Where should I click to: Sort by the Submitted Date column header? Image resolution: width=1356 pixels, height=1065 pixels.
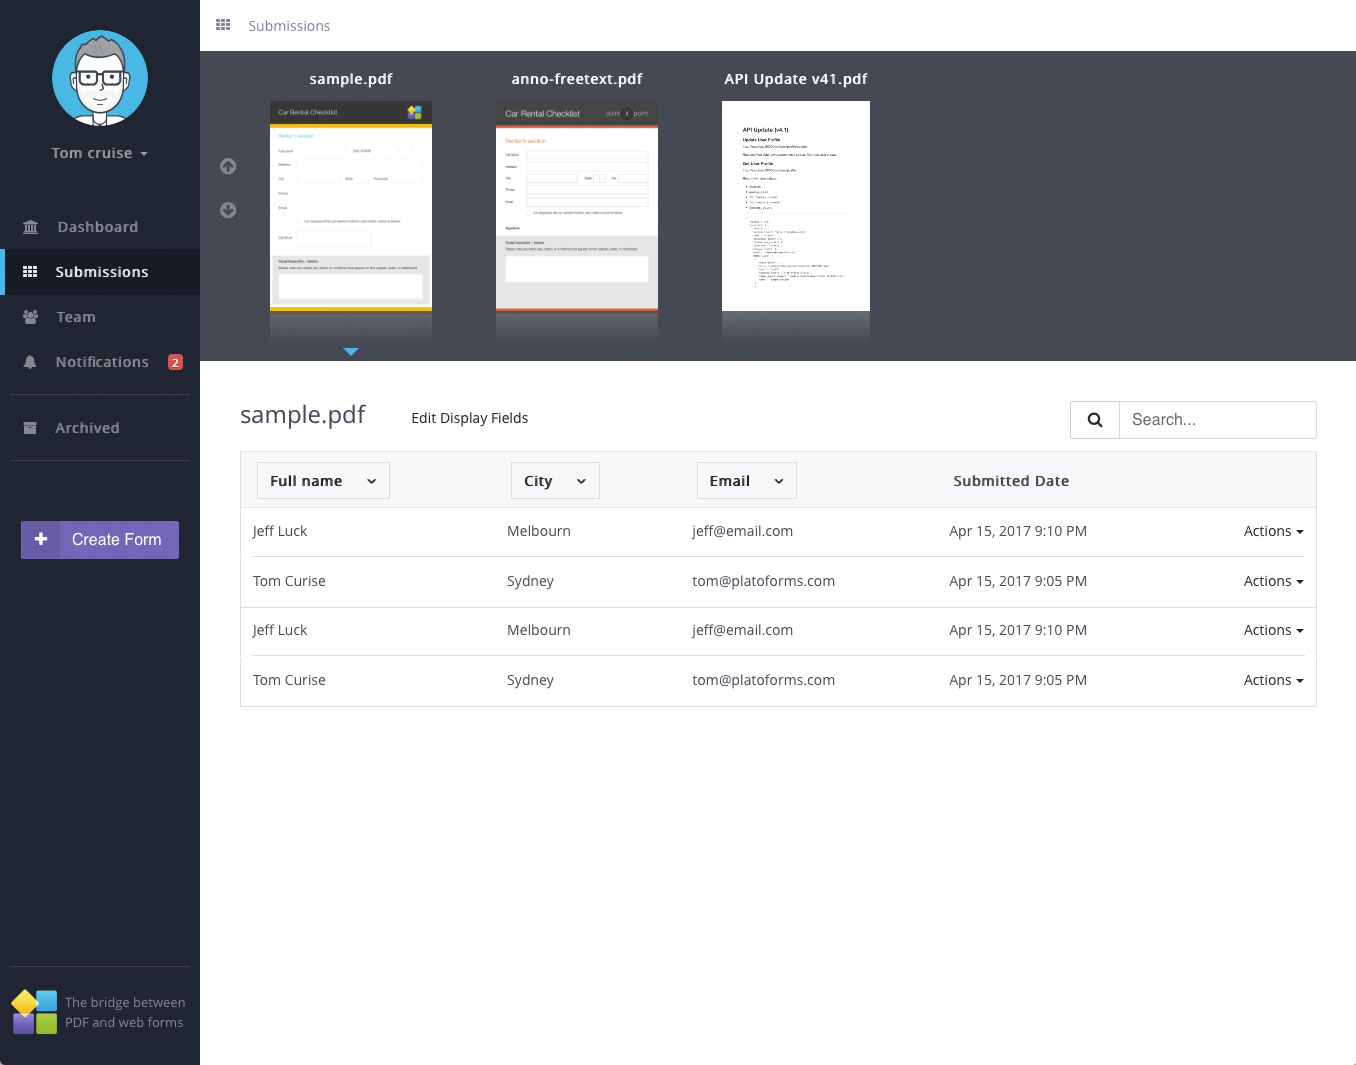[x=1010, y=481]
